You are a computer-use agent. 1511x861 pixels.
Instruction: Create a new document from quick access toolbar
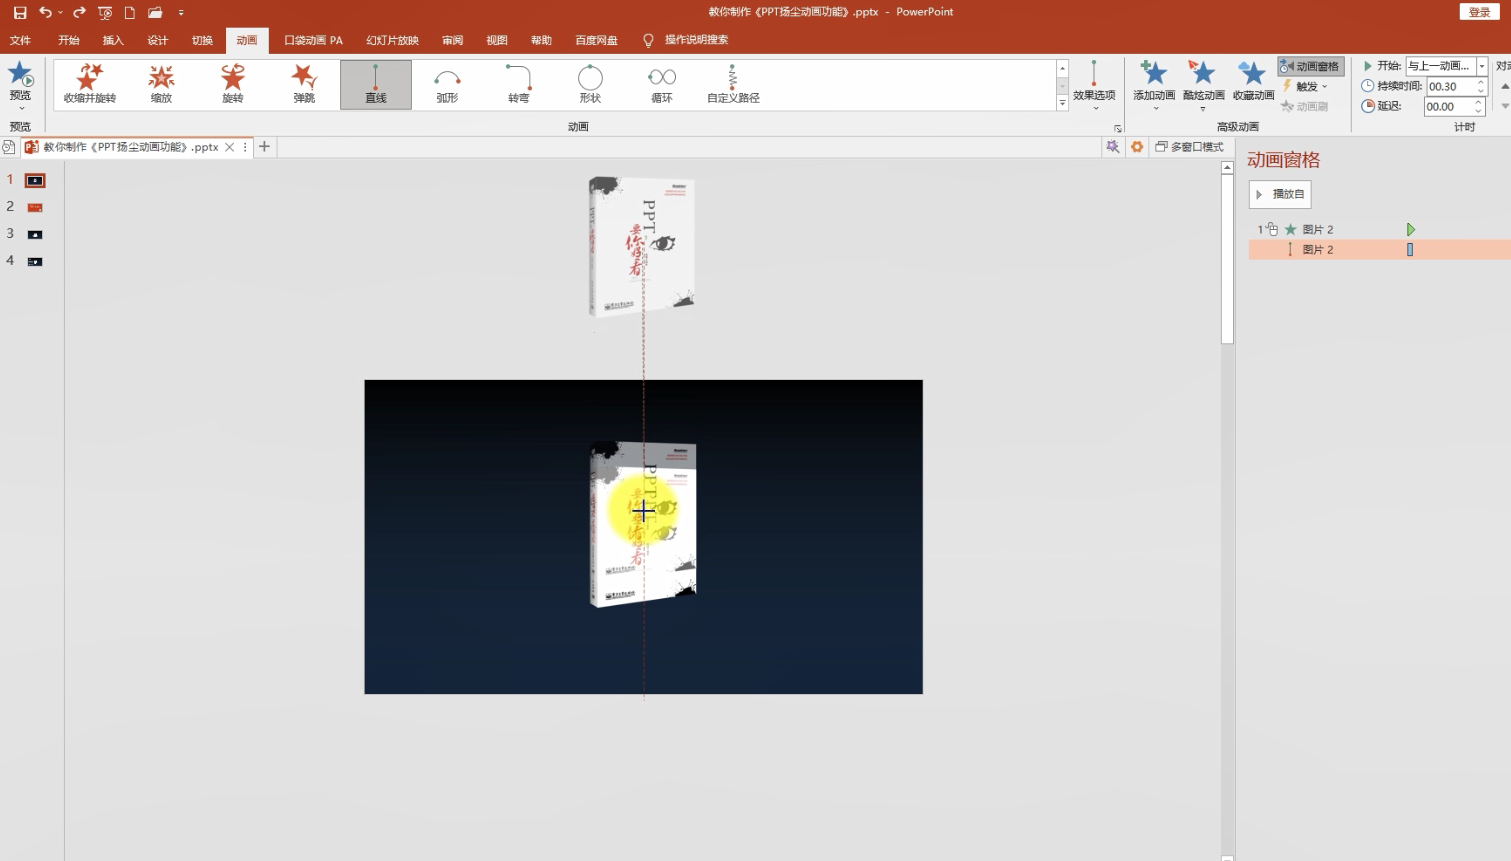coord(130,13)
